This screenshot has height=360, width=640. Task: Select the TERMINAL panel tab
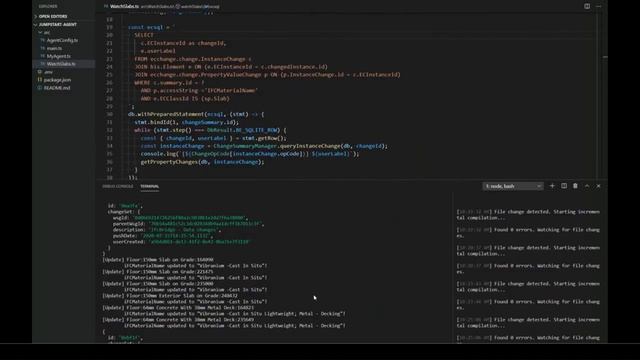tap(149, 186)
